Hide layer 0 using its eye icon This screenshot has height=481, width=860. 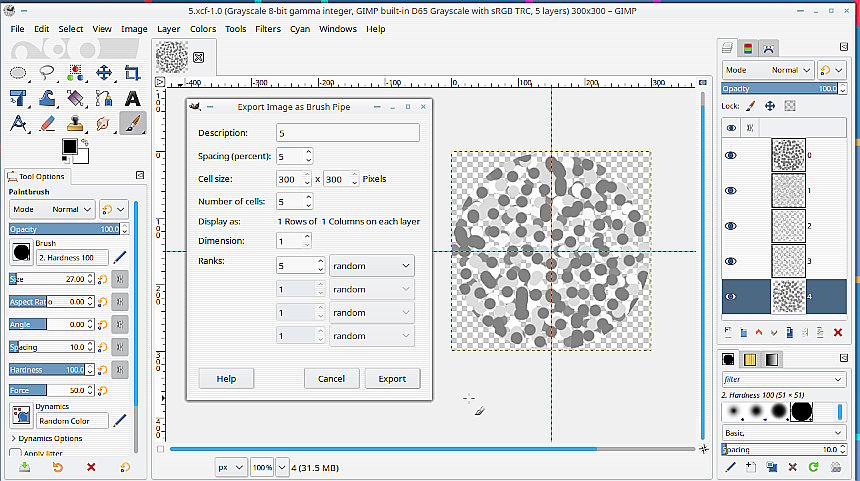(731, 156)
